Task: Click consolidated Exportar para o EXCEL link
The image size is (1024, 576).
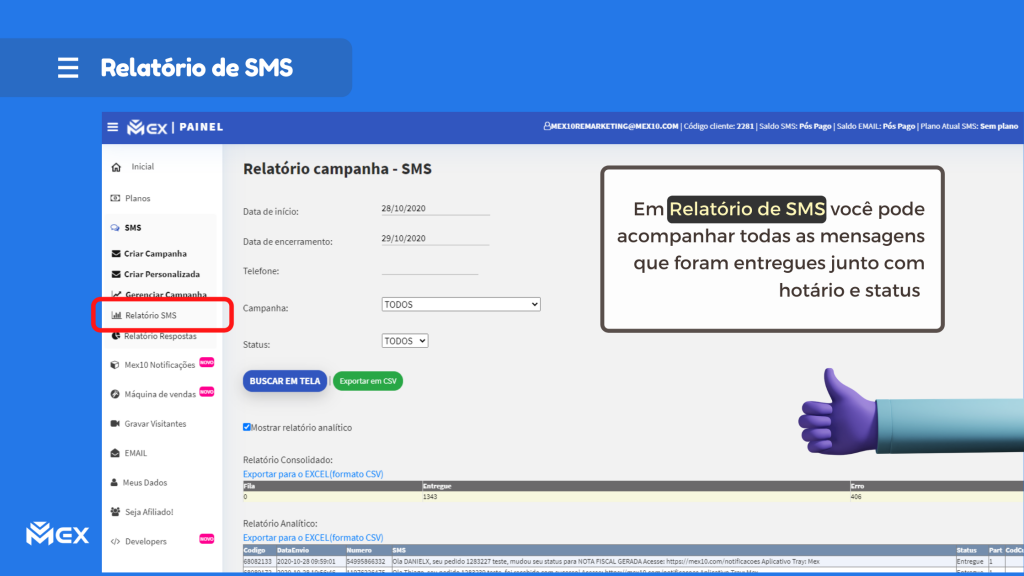Action: [x=313, y=474]
